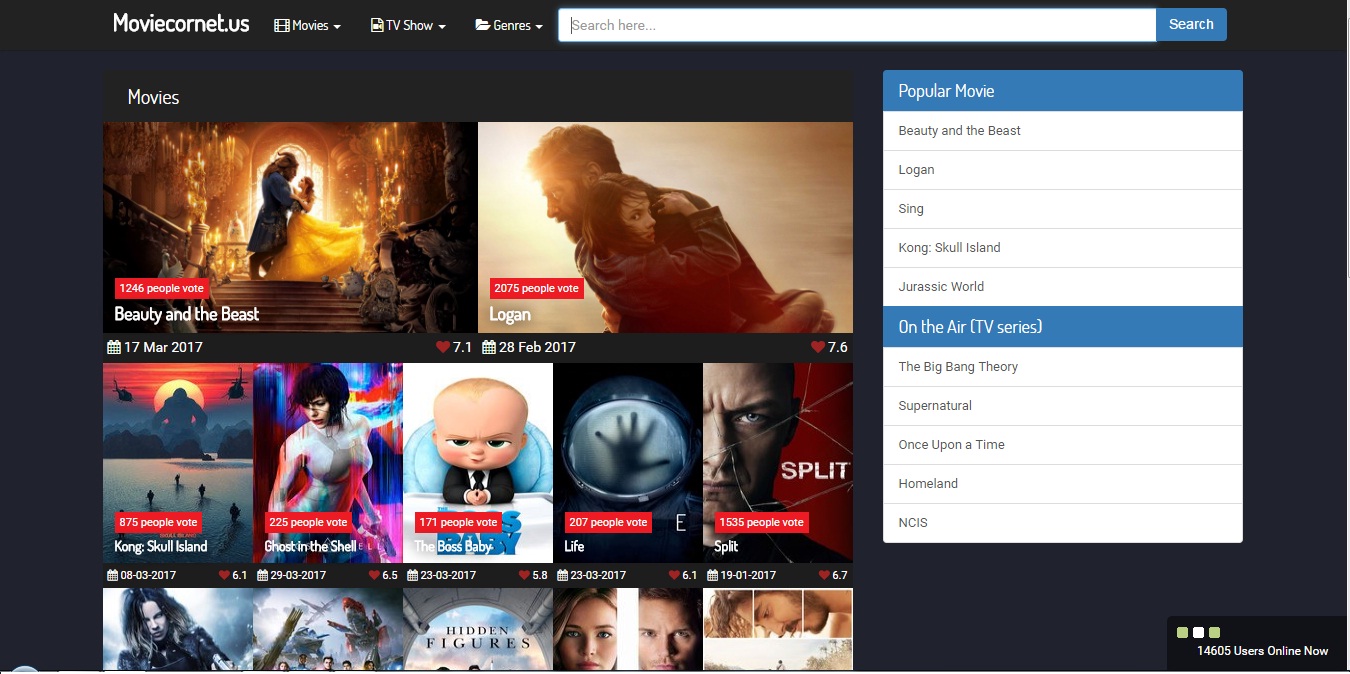Click the heart icon beside rating 7.1
This screenshot has height=674, width=1350.
pos(443,347)
